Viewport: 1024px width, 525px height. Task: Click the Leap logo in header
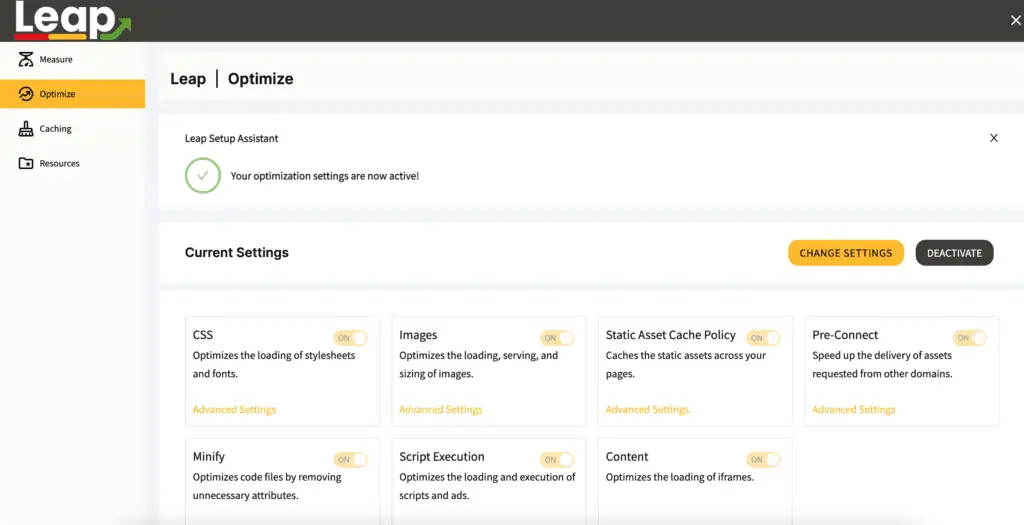click(72, 20)
